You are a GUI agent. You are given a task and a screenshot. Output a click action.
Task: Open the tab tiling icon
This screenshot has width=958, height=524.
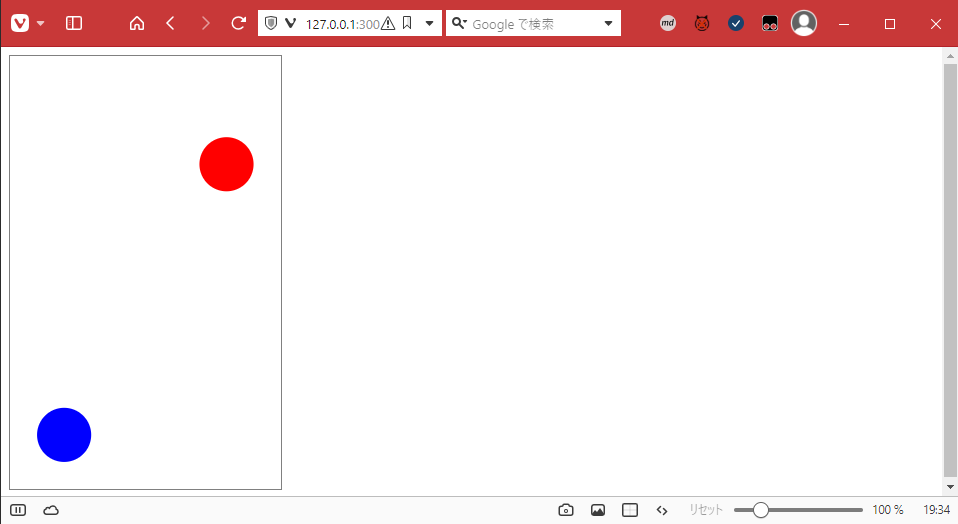pos(630,510)
